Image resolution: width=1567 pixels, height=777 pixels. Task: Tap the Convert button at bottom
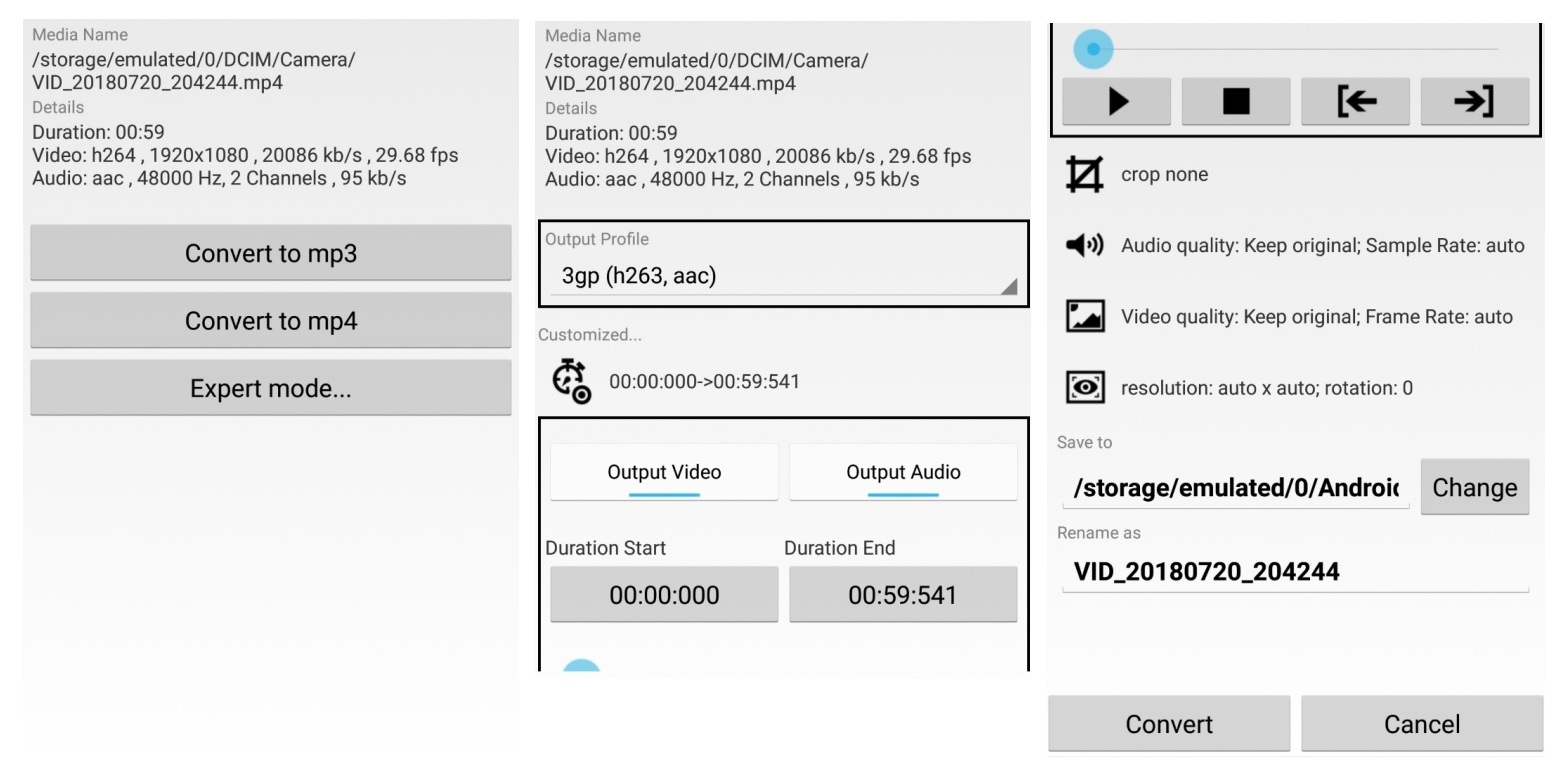(1169, 724)
